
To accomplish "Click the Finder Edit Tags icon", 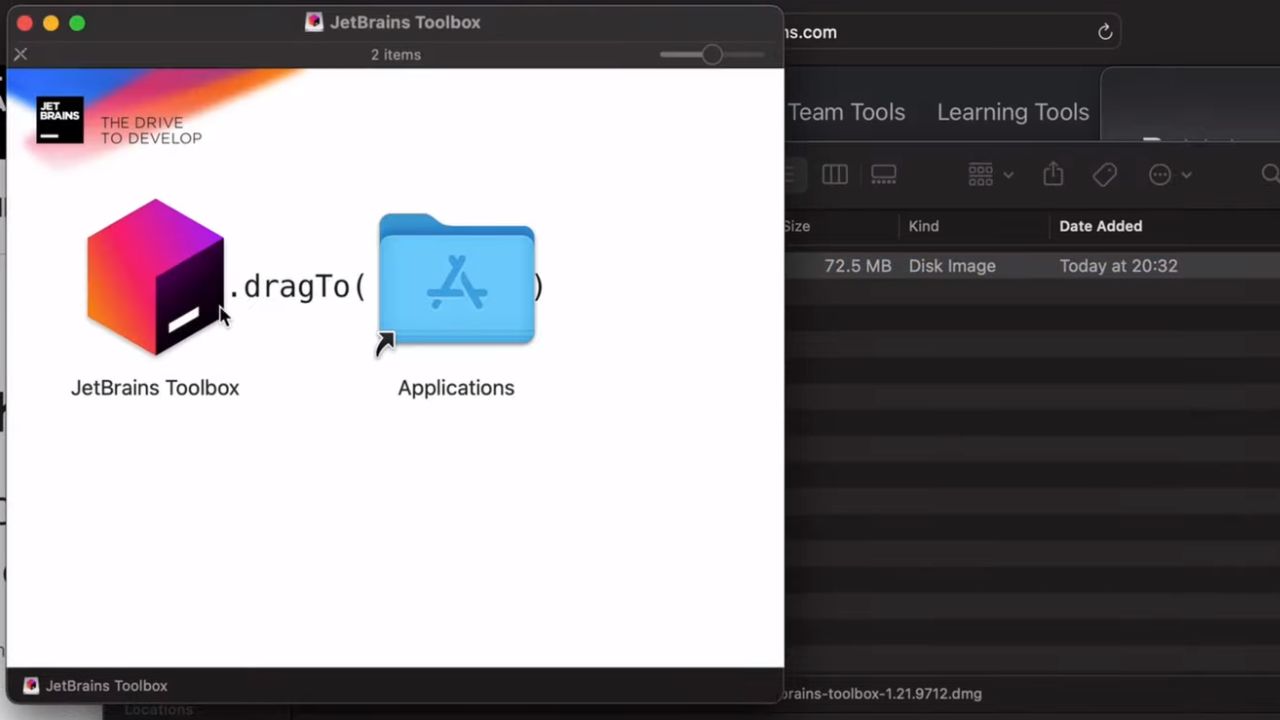I will (1105, 175).
